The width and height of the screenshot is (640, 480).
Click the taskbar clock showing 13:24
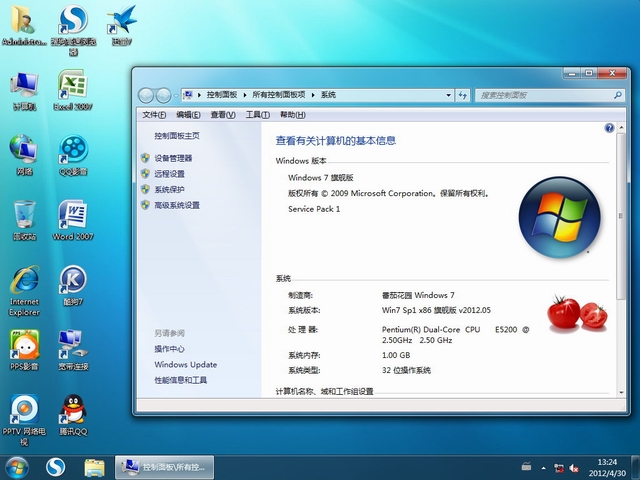(x=607, y=468)
